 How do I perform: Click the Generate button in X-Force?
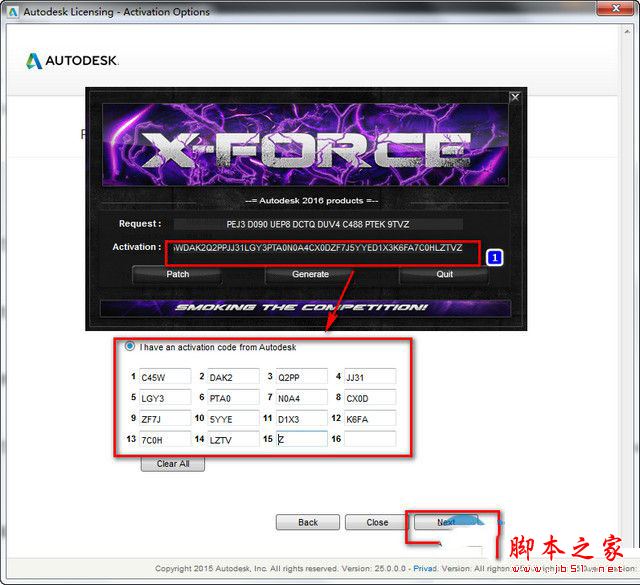tap(310, 275)
